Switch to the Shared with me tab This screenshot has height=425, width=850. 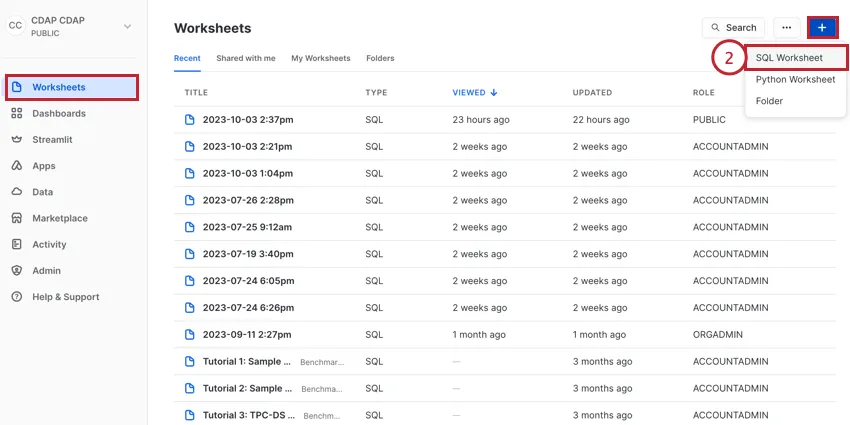click(245, 59)
